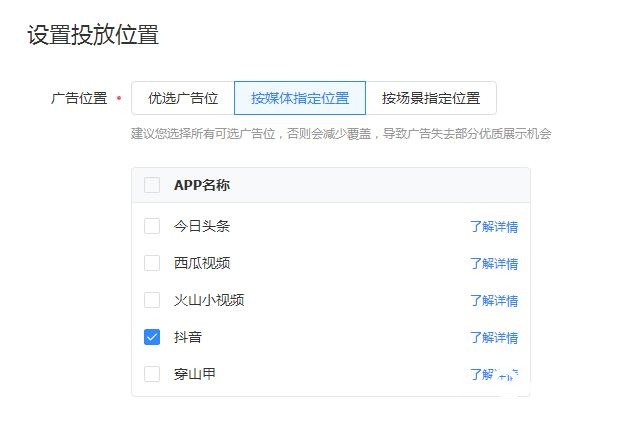The height and width of the screenshot is (434, 623).
Task: Open 了解详情 link for 抖音
Action: (494, 337)
